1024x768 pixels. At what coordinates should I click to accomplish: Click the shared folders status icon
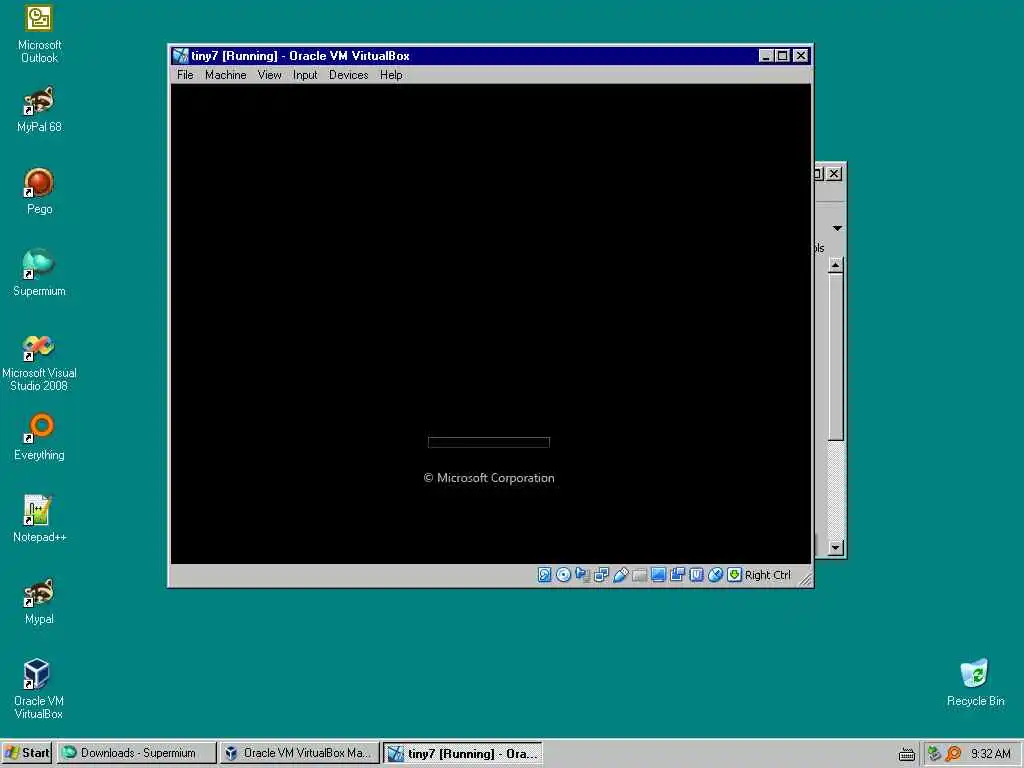point(639,575)
